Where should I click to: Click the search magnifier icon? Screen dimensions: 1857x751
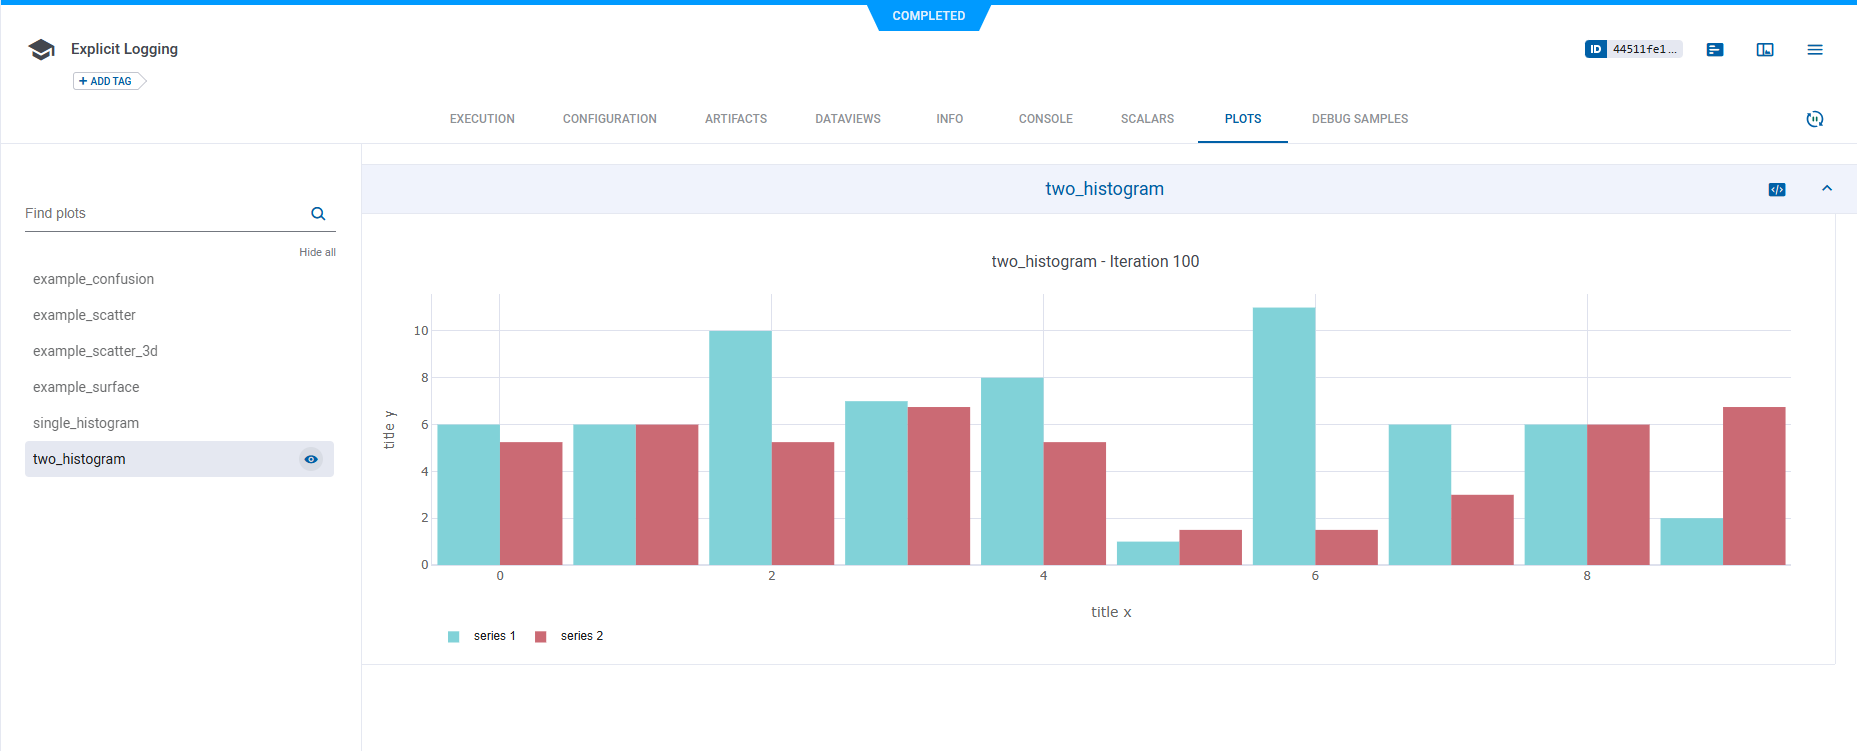click(318, 214)
